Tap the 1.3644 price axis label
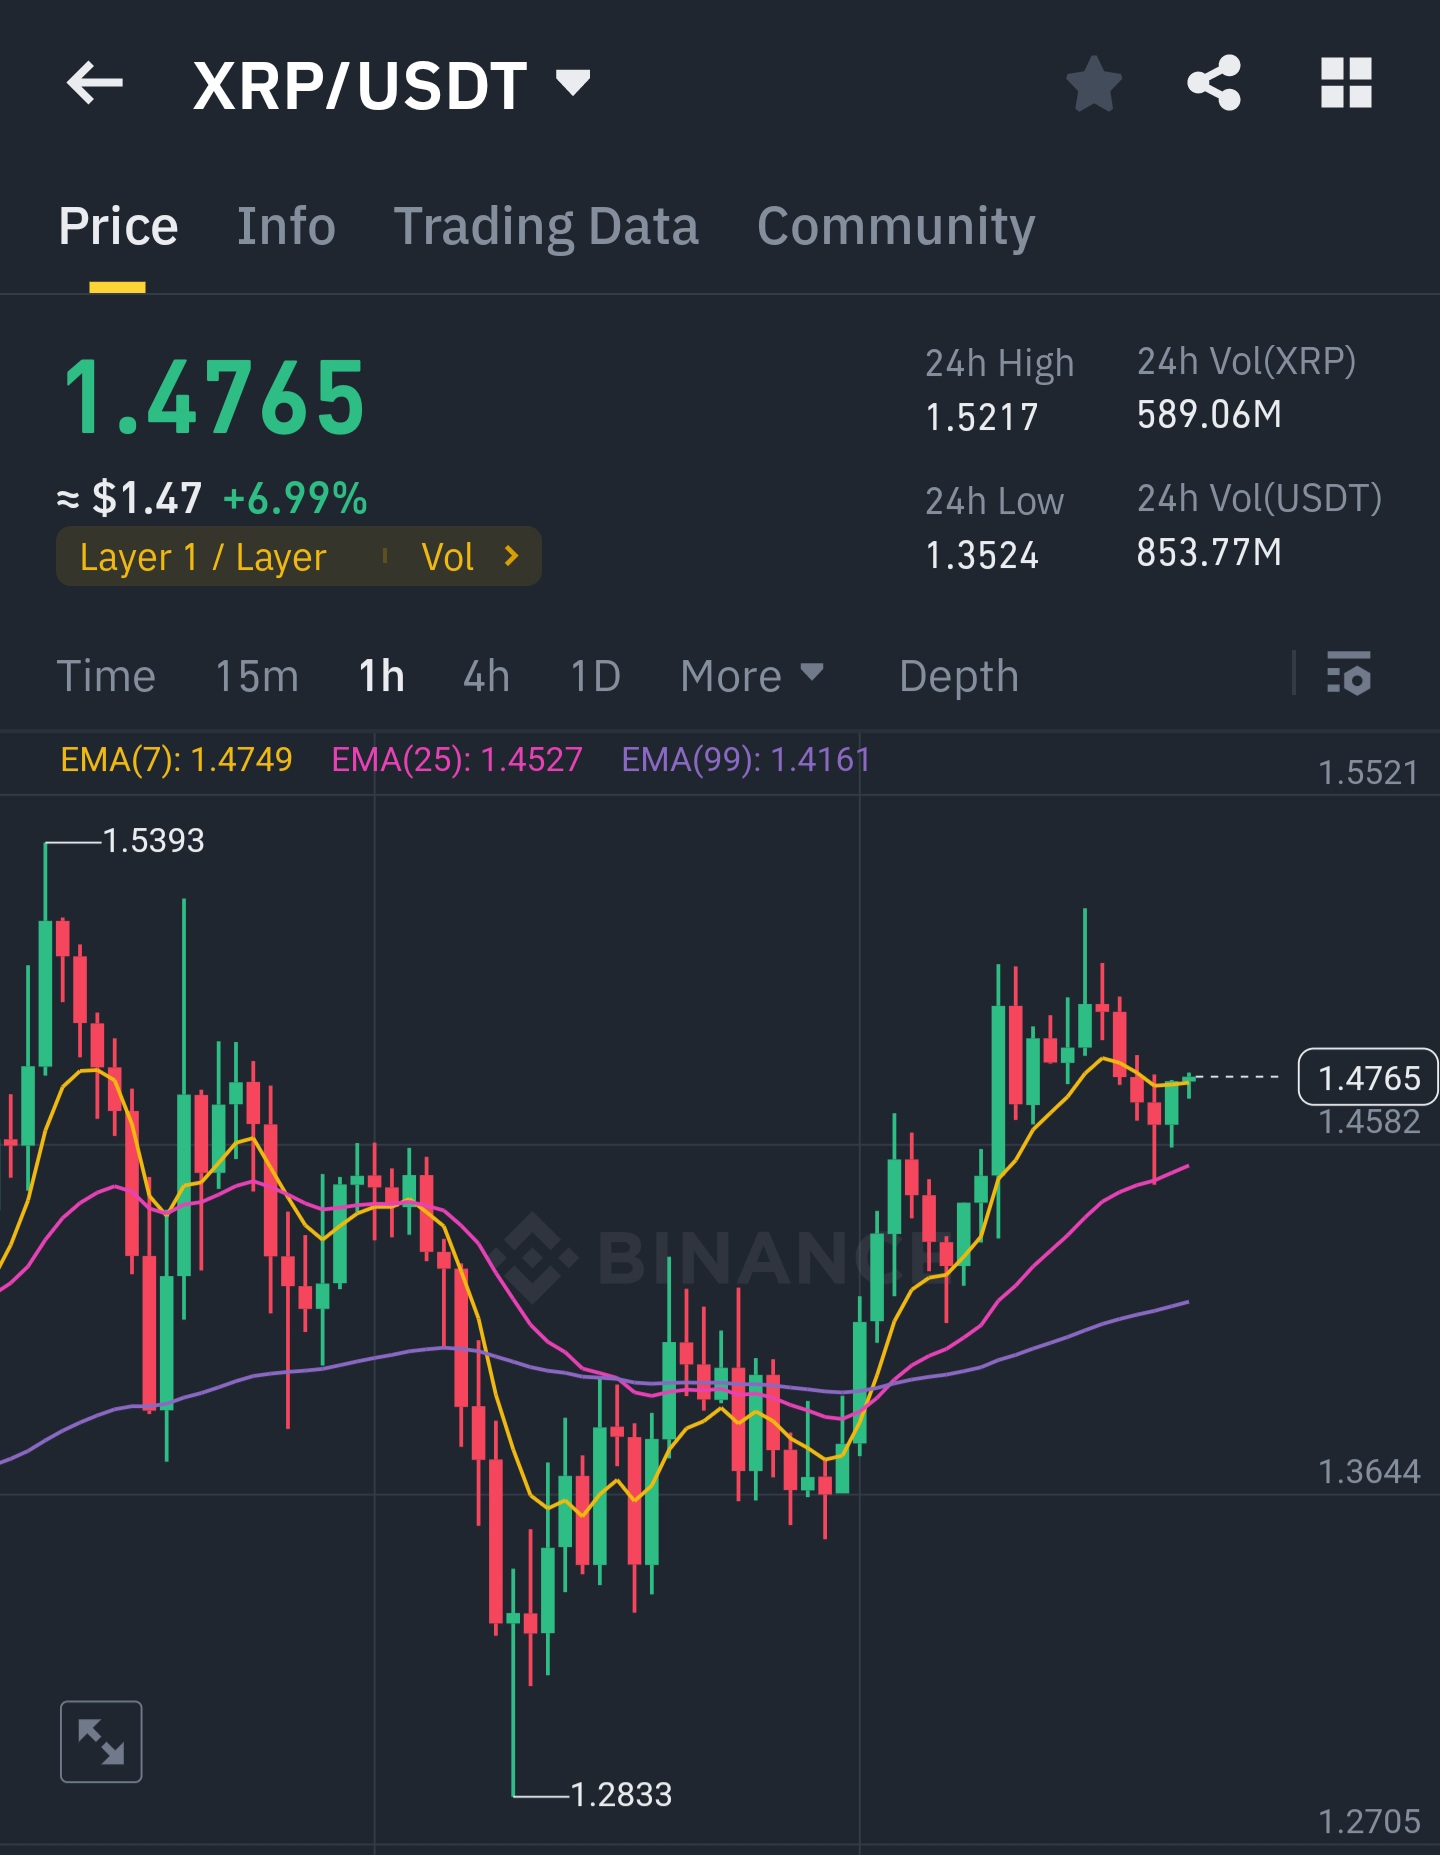Viewport: 1440px width, 1855px height. 1369,1472
